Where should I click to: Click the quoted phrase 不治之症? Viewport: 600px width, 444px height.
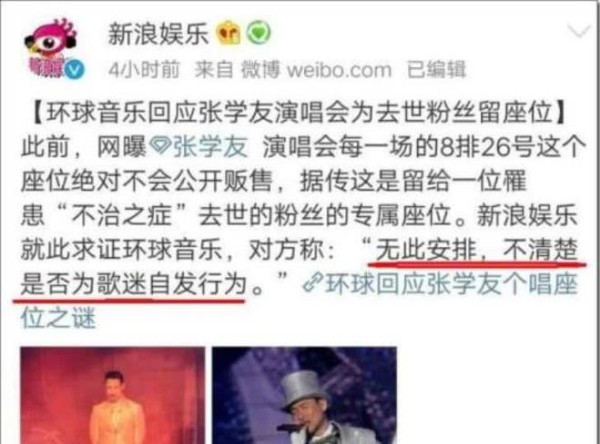click(x=122, y=215)
